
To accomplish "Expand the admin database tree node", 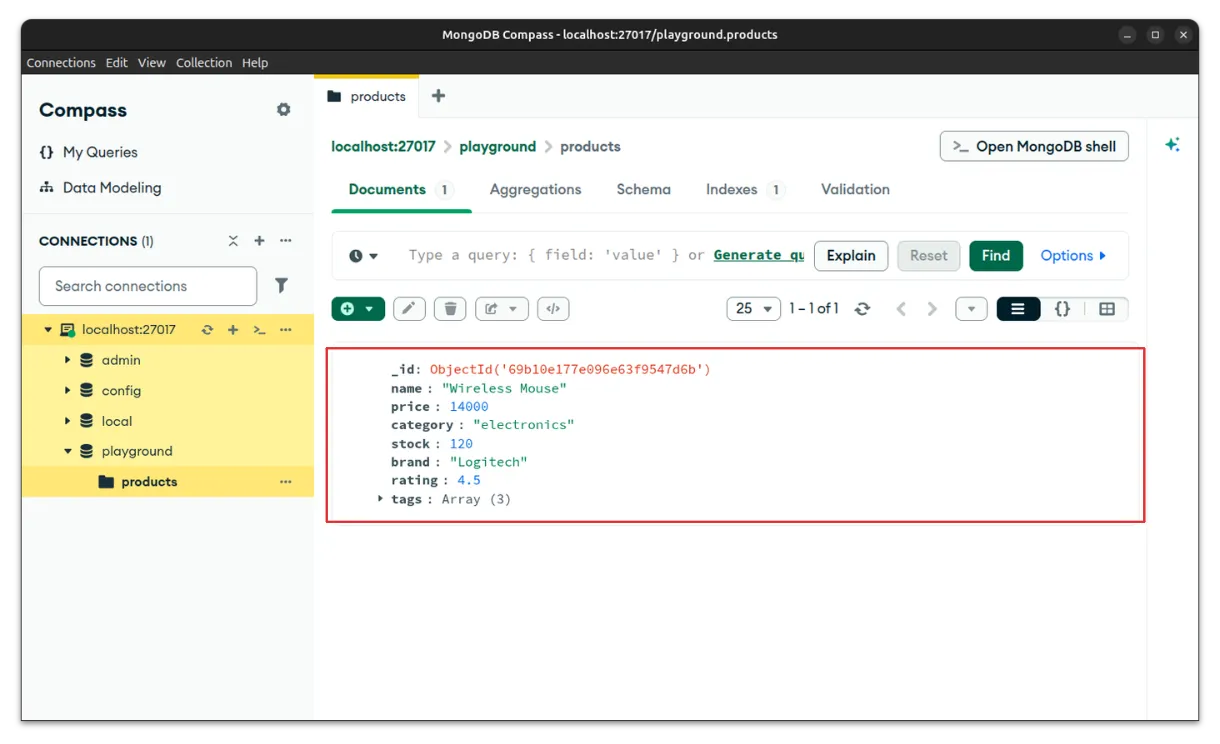I will [68, 360].
